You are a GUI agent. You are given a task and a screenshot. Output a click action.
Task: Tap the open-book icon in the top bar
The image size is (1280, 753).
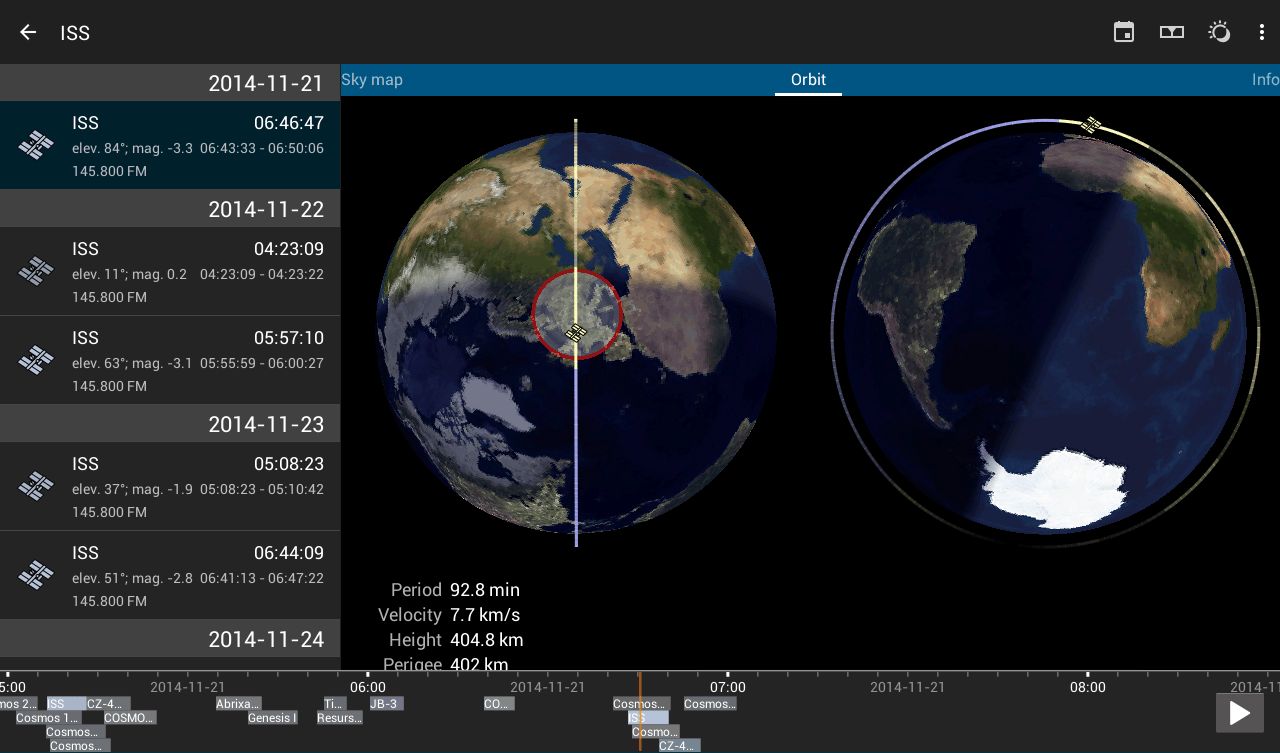(1172, 32)
